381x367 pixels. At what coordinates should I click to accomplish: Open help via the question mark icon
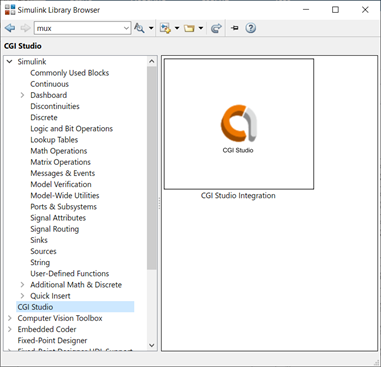click(x=251, y=28)
